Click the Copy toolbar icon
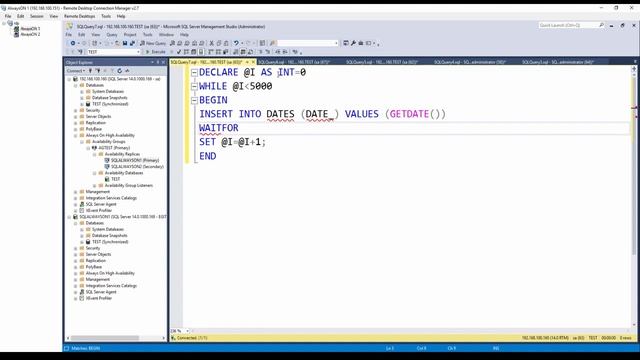 point(219,43)
